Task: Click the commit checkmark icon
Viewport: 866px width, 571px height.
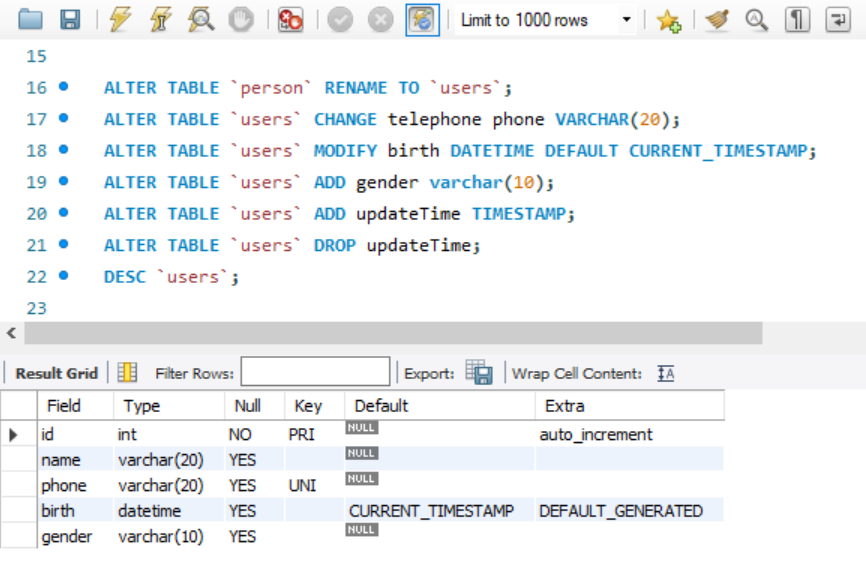Action: (x=340, y=20)
